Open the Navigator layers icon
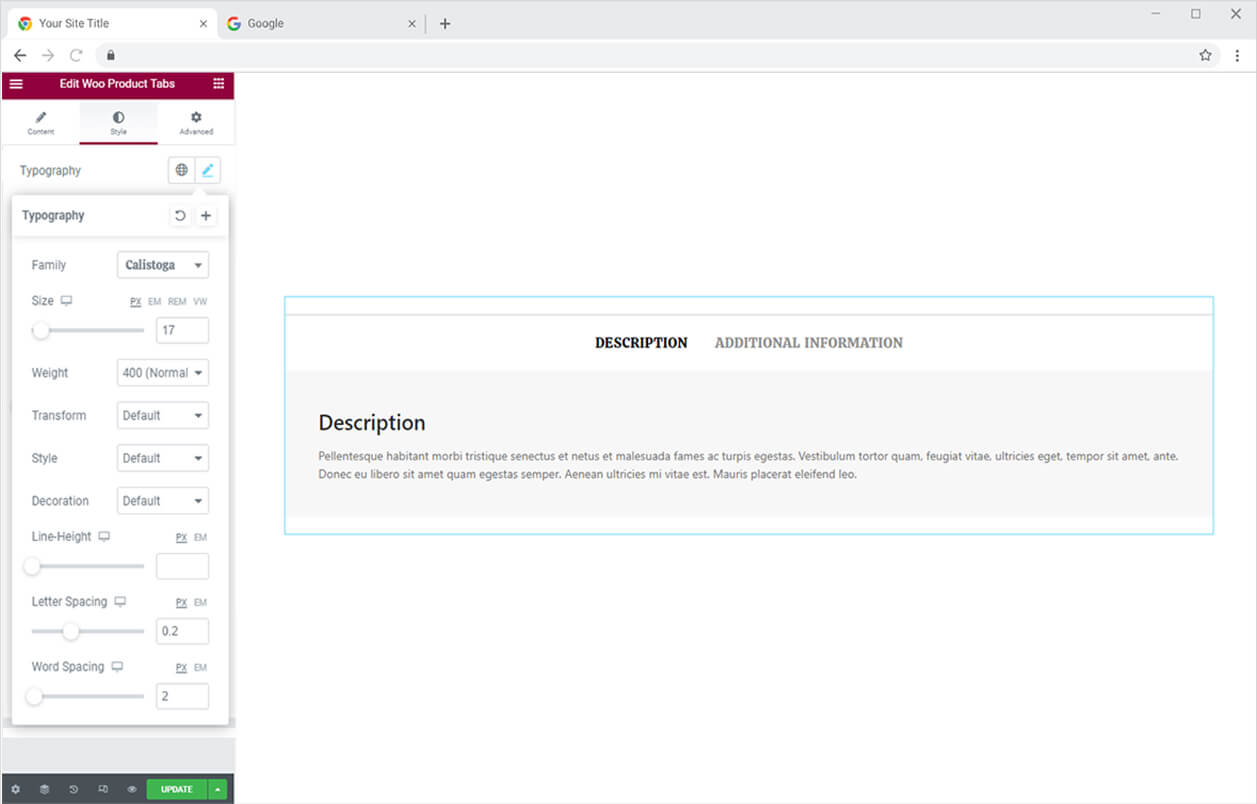 click(44, 789)
